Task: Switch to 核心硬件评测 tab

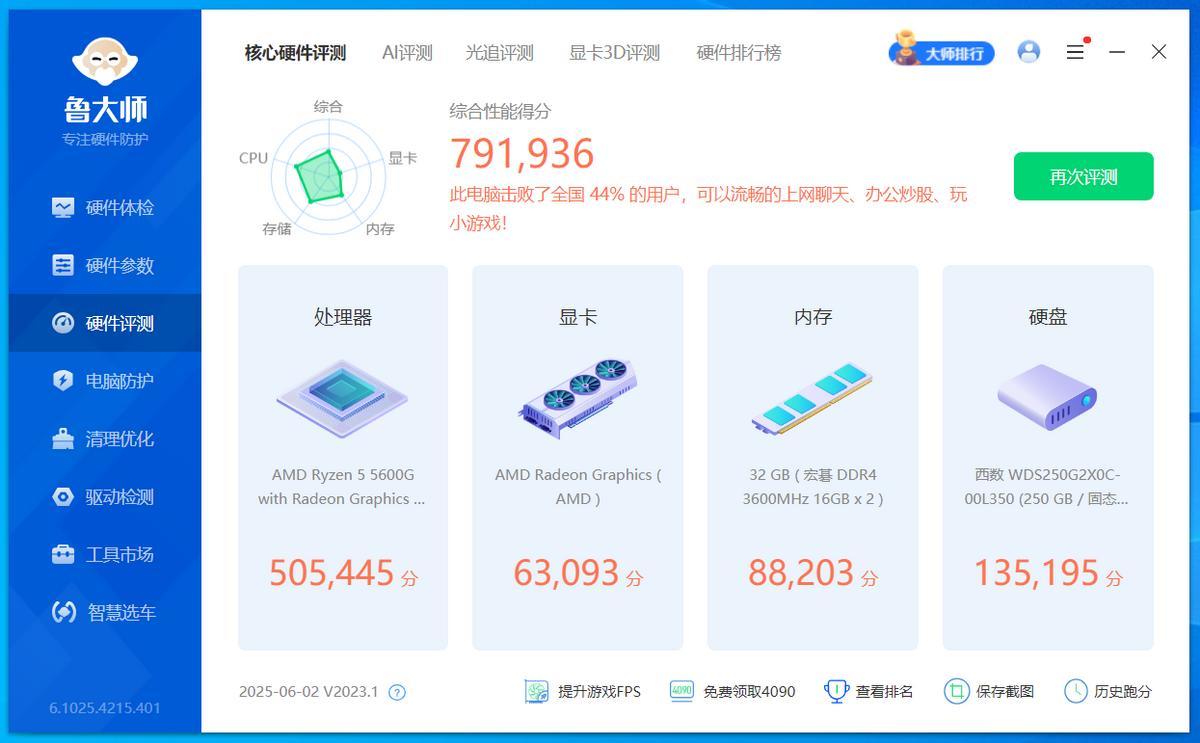Action: coord(295,53)
